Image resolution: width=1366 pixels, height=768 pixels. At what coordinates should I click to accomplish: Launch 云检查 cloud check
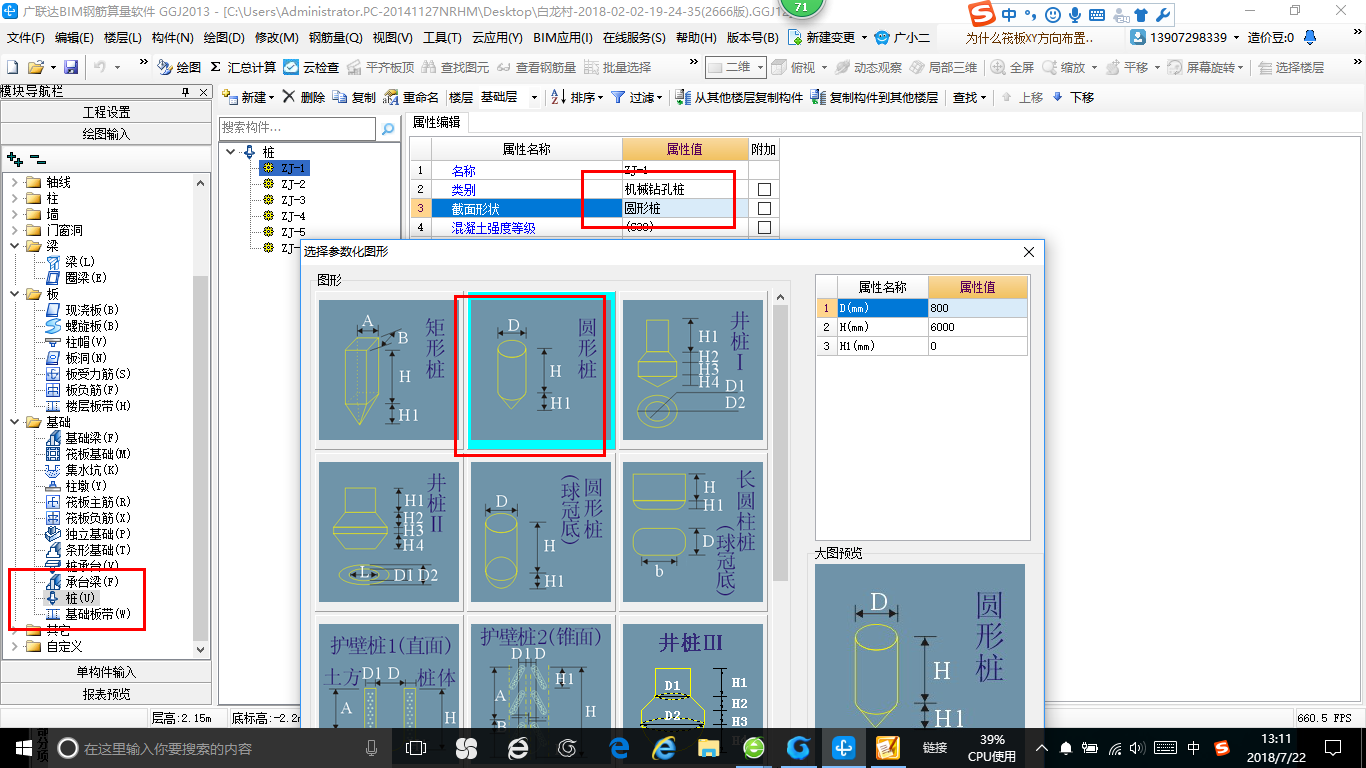(311, 67)
